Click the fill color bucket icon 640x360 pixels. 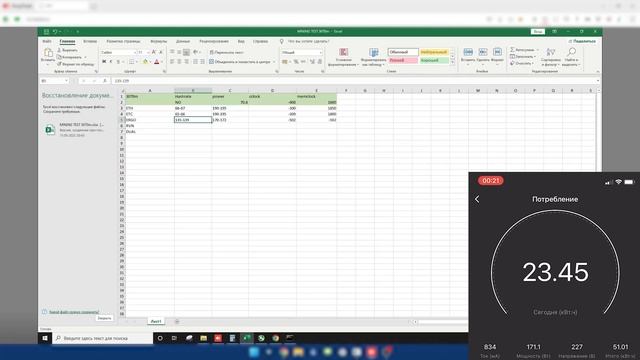pyautogui.click(x=145, y=62)
